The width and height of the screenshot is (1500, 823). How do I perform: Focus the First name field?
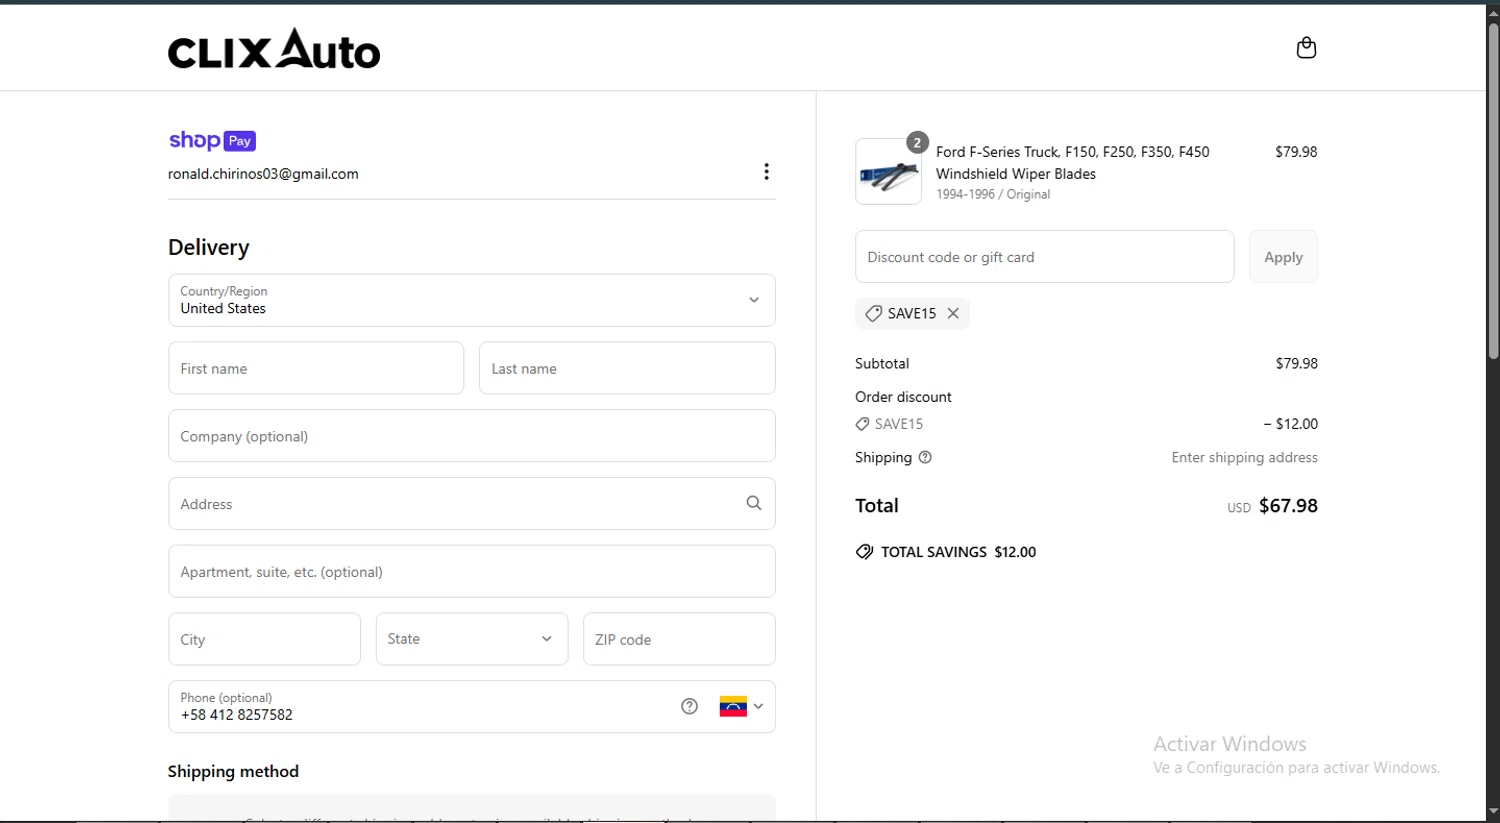pos(316,368)
